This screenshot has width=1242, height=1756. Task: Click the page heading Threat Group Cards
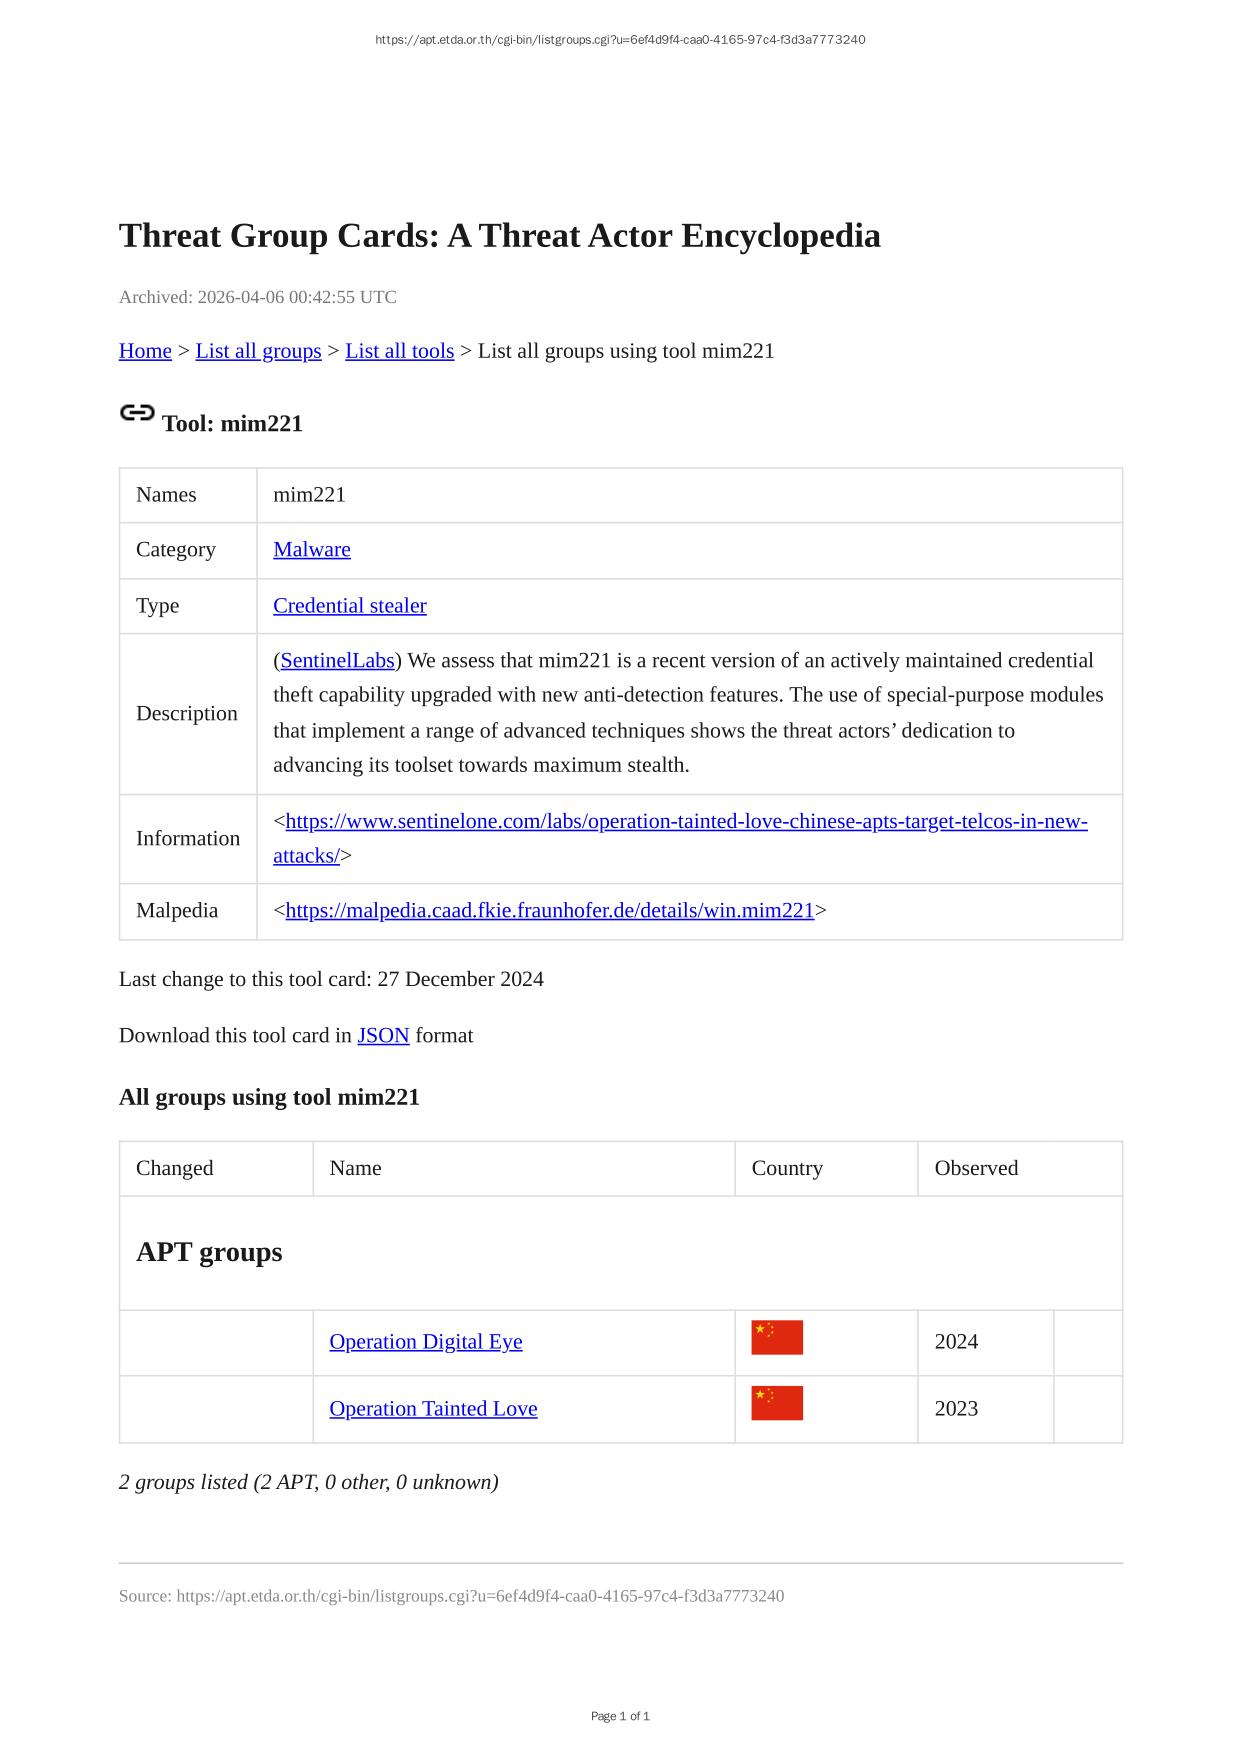(x=499, y=236)
